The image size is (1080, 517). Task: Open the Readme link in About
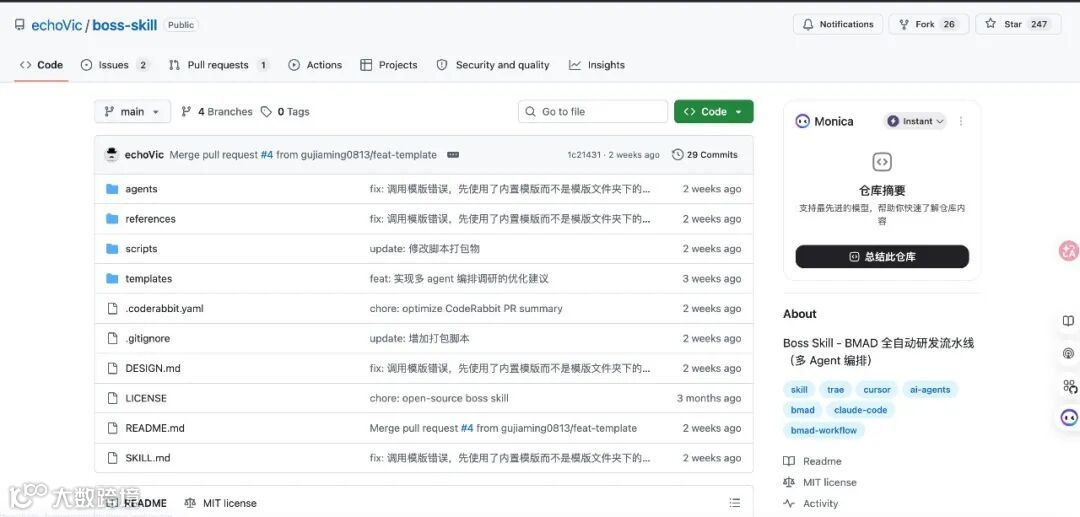coord(813,461)
